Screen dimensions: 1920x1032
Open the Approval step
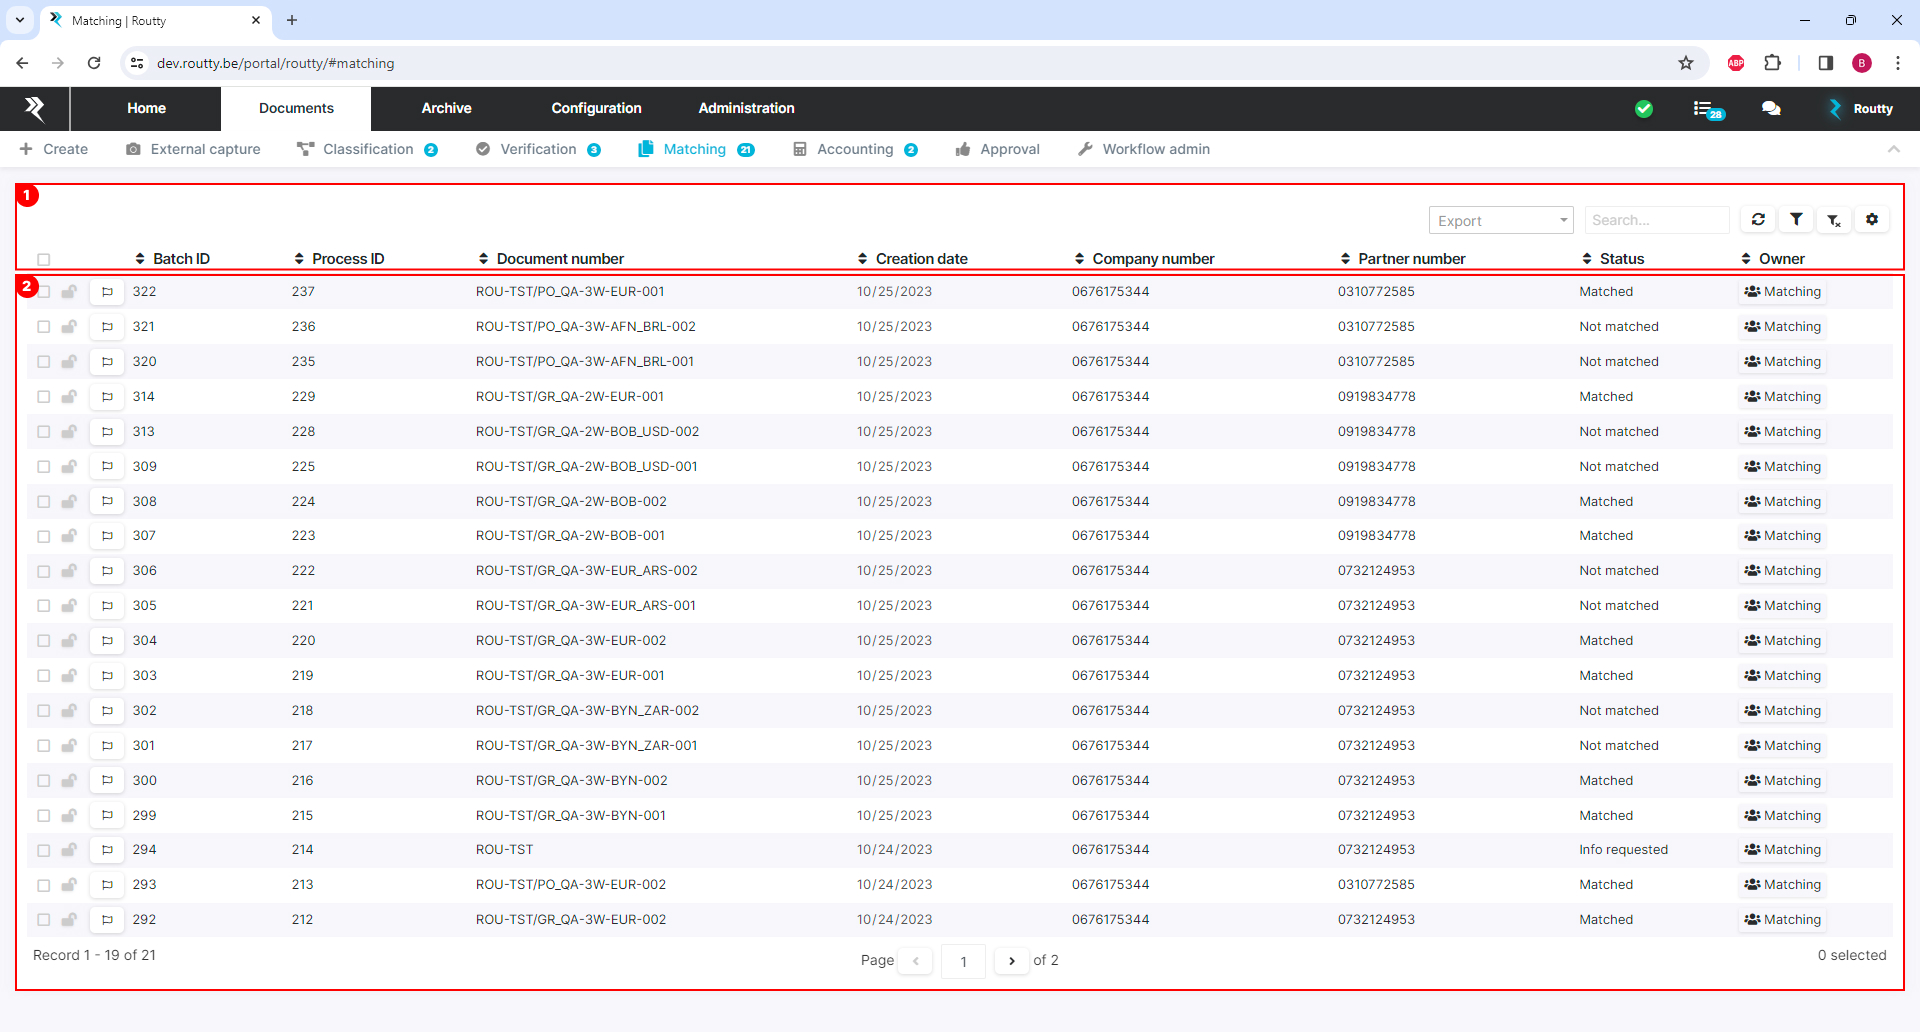point(997,149)
